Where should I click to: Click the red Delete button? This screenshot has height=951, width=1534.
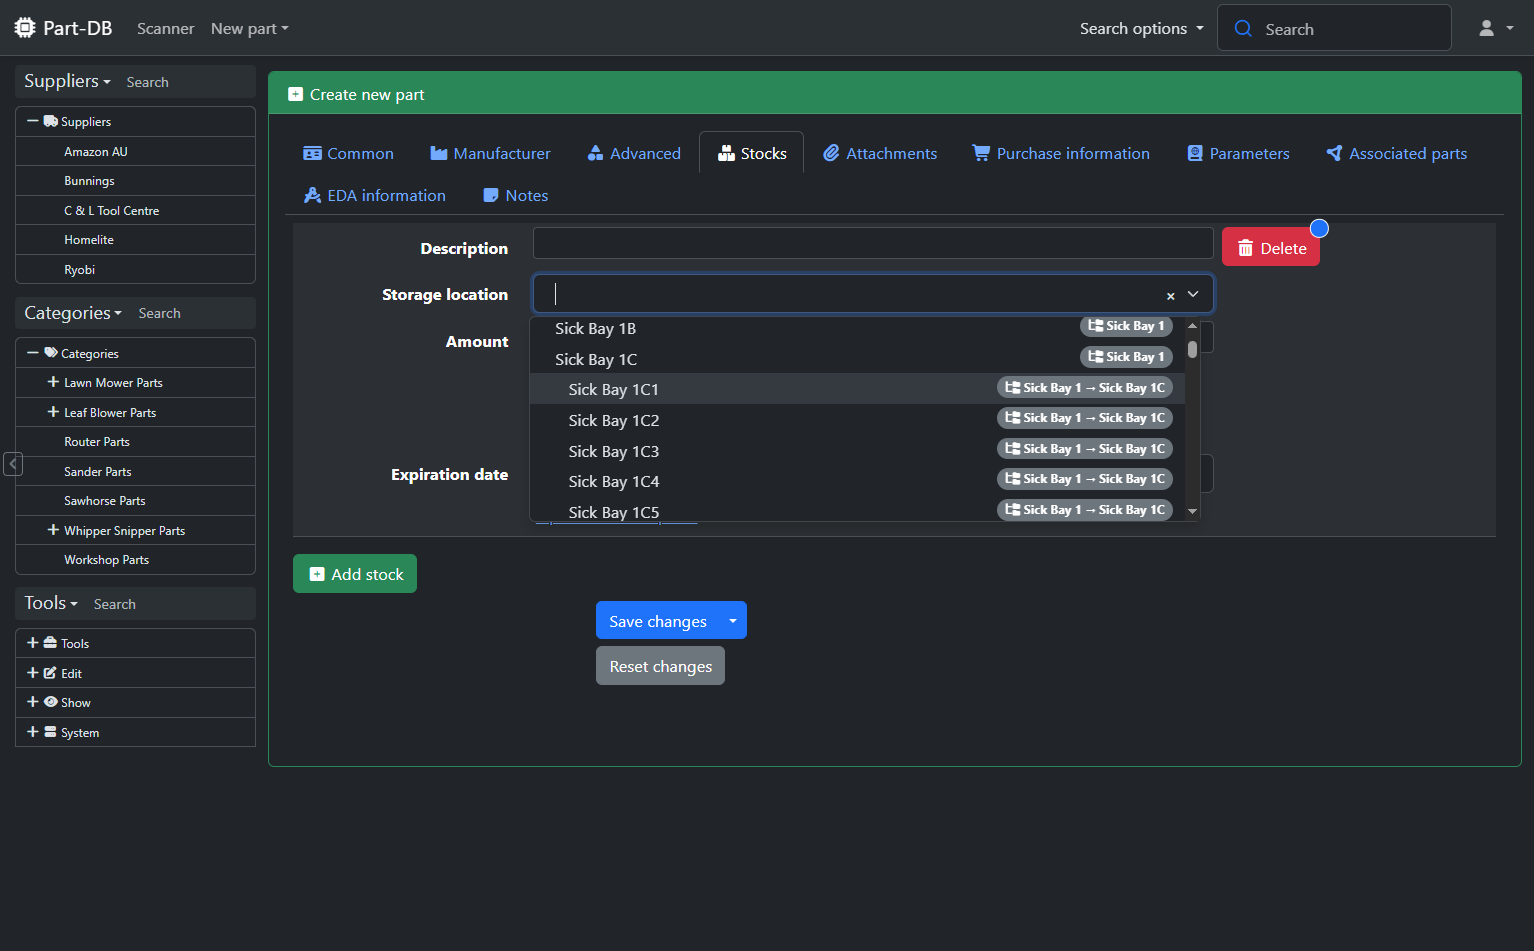(1271, 248)
